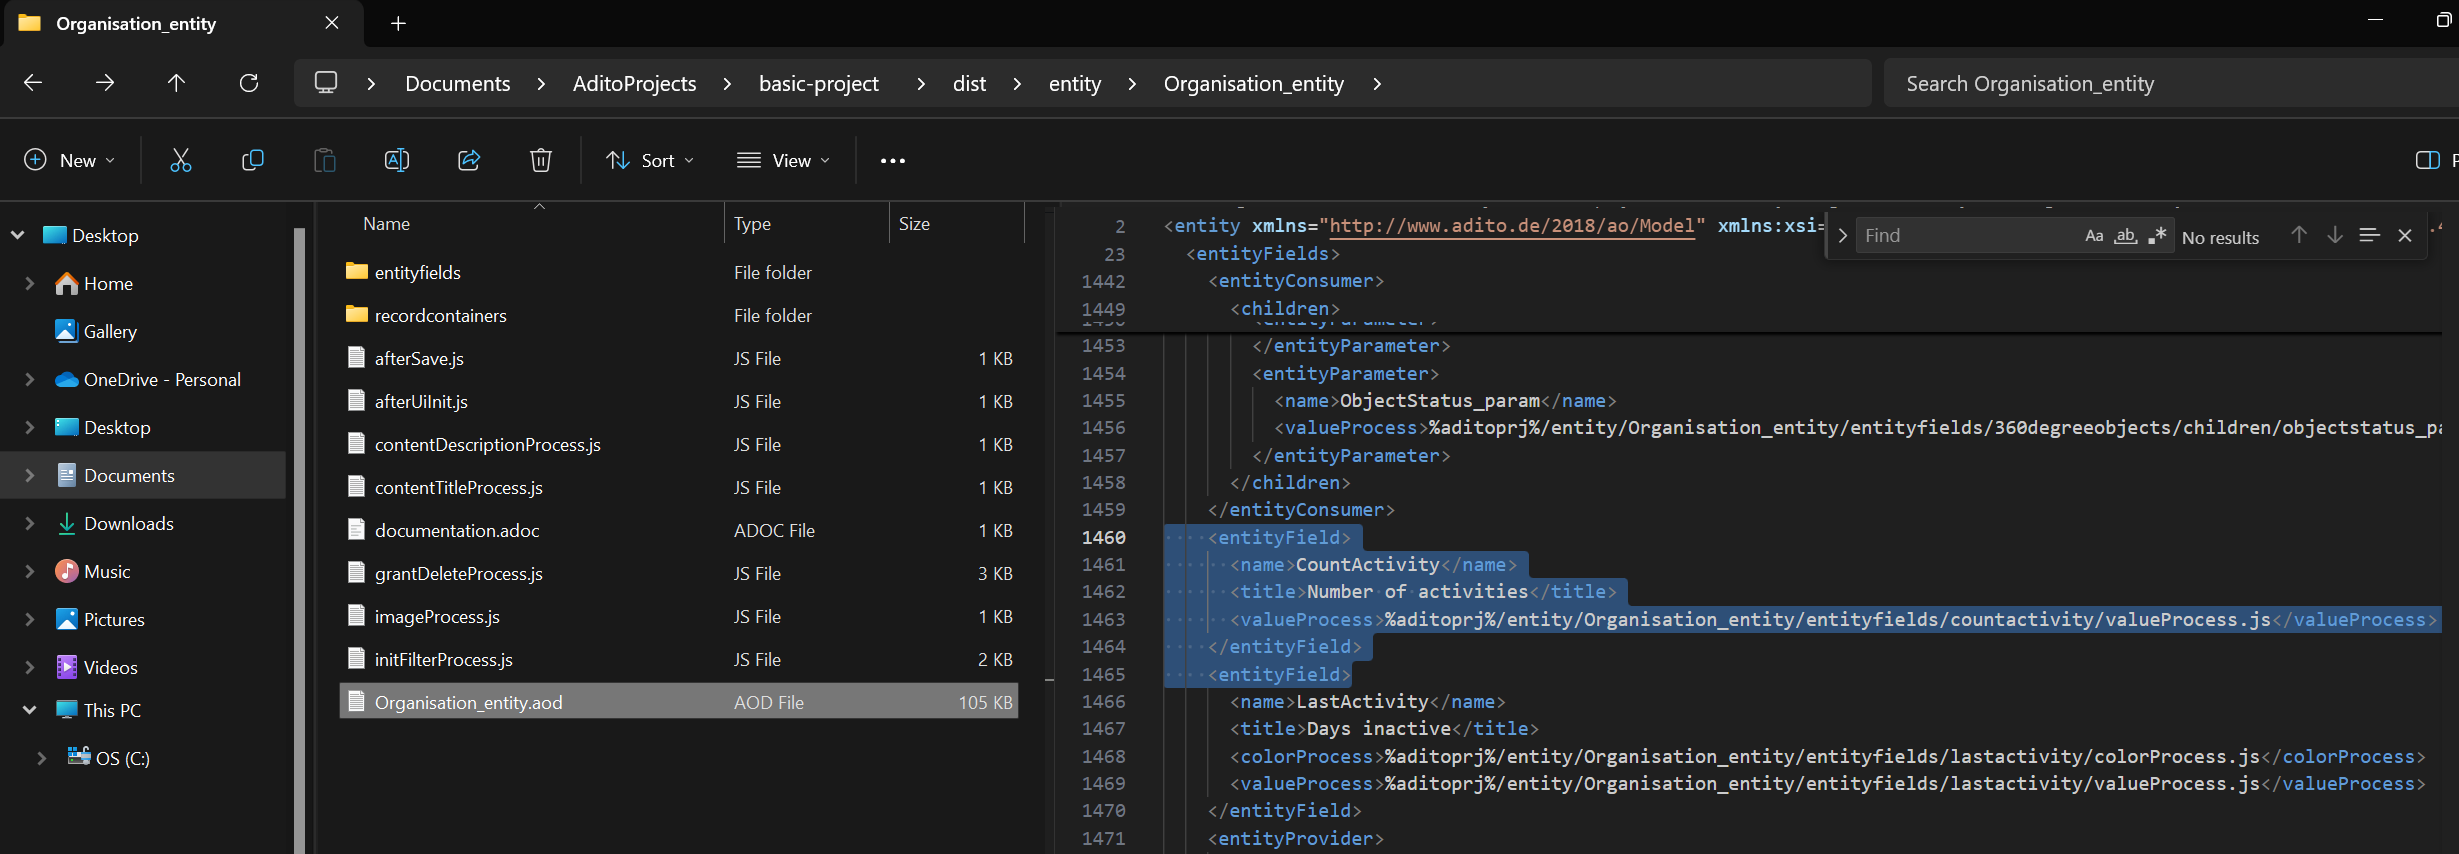
Task: Click the PC monitor icon in address bar
Action: pos(326,83)
